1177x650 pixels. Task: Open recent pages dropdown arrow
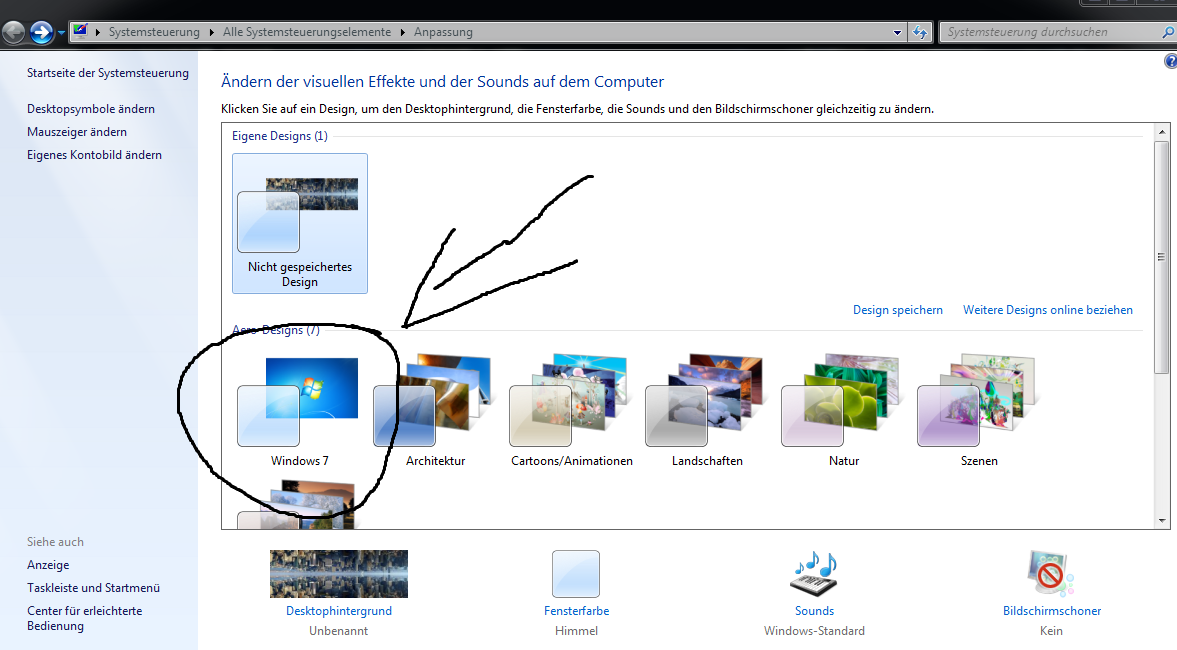pyautogui.click(x=62, y=33)
